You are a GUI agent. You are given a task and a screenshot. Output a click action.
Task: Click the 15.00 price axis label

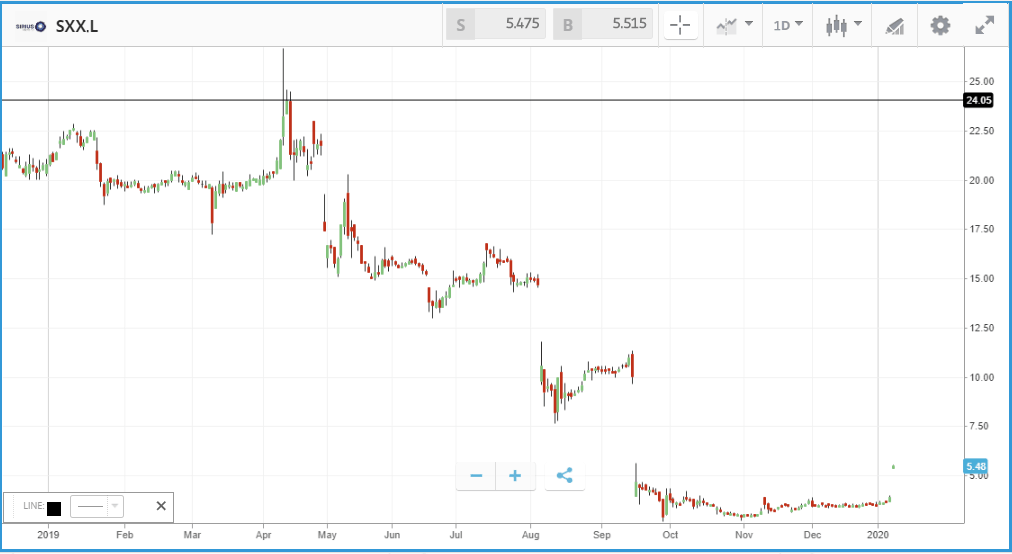(981, 278)
